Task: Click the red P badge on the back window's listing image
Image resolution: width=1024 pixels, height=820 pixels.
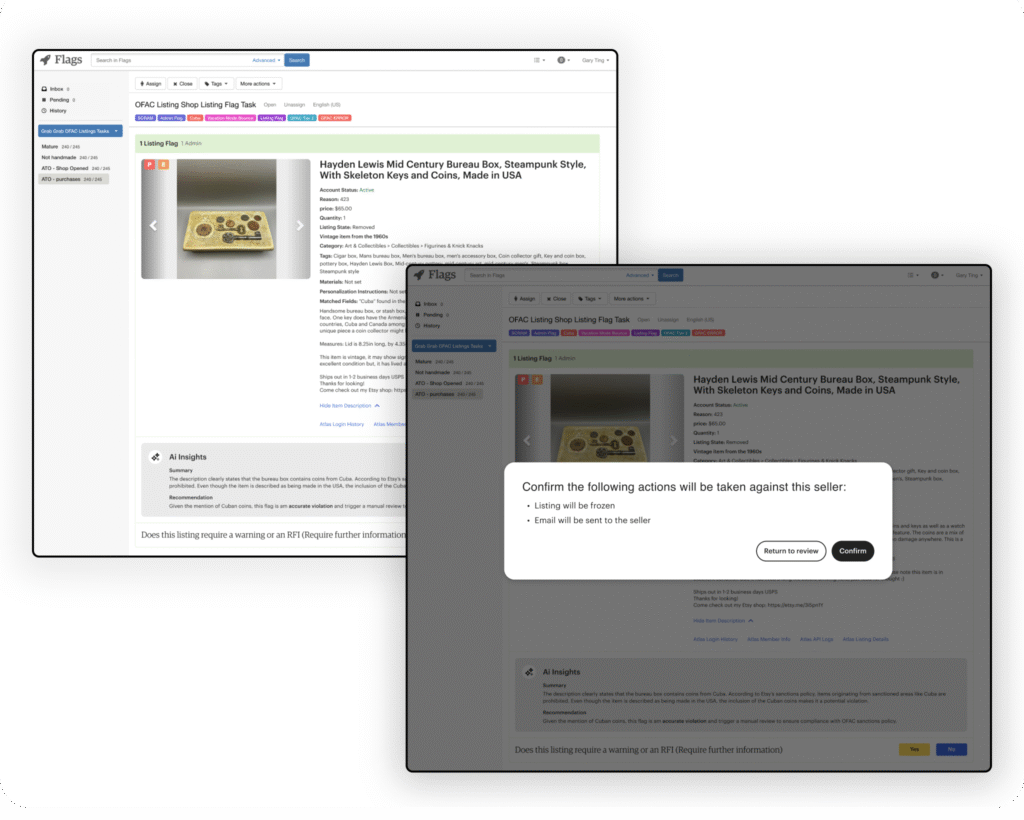Action: (x=149, y=165)
